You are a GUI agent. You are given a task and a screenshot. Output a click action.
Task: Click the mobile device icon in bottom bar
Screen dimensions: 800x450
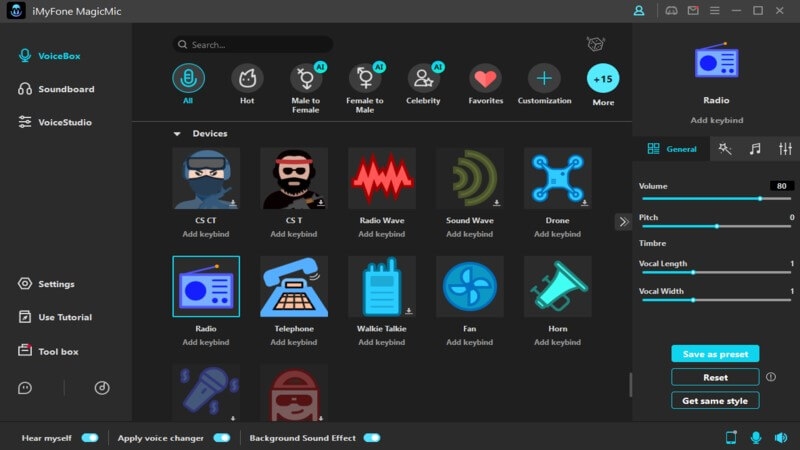731,437
